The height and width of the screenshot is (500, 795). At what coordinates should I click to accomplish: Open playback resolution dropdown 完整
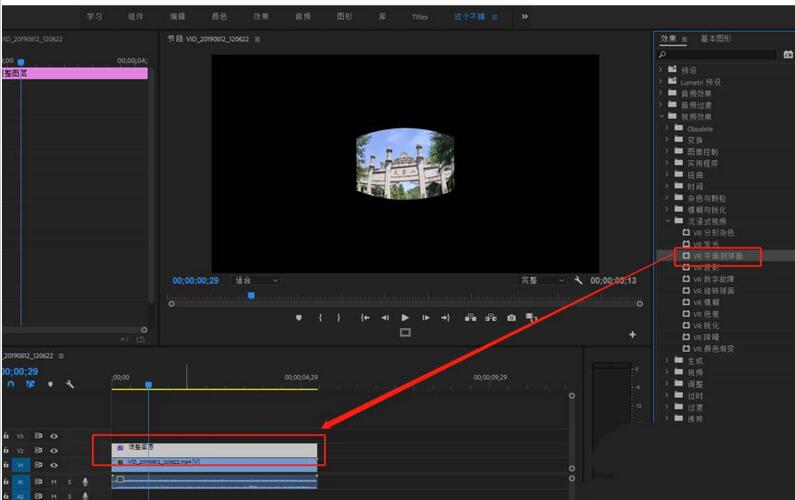(x=541, y=280)
